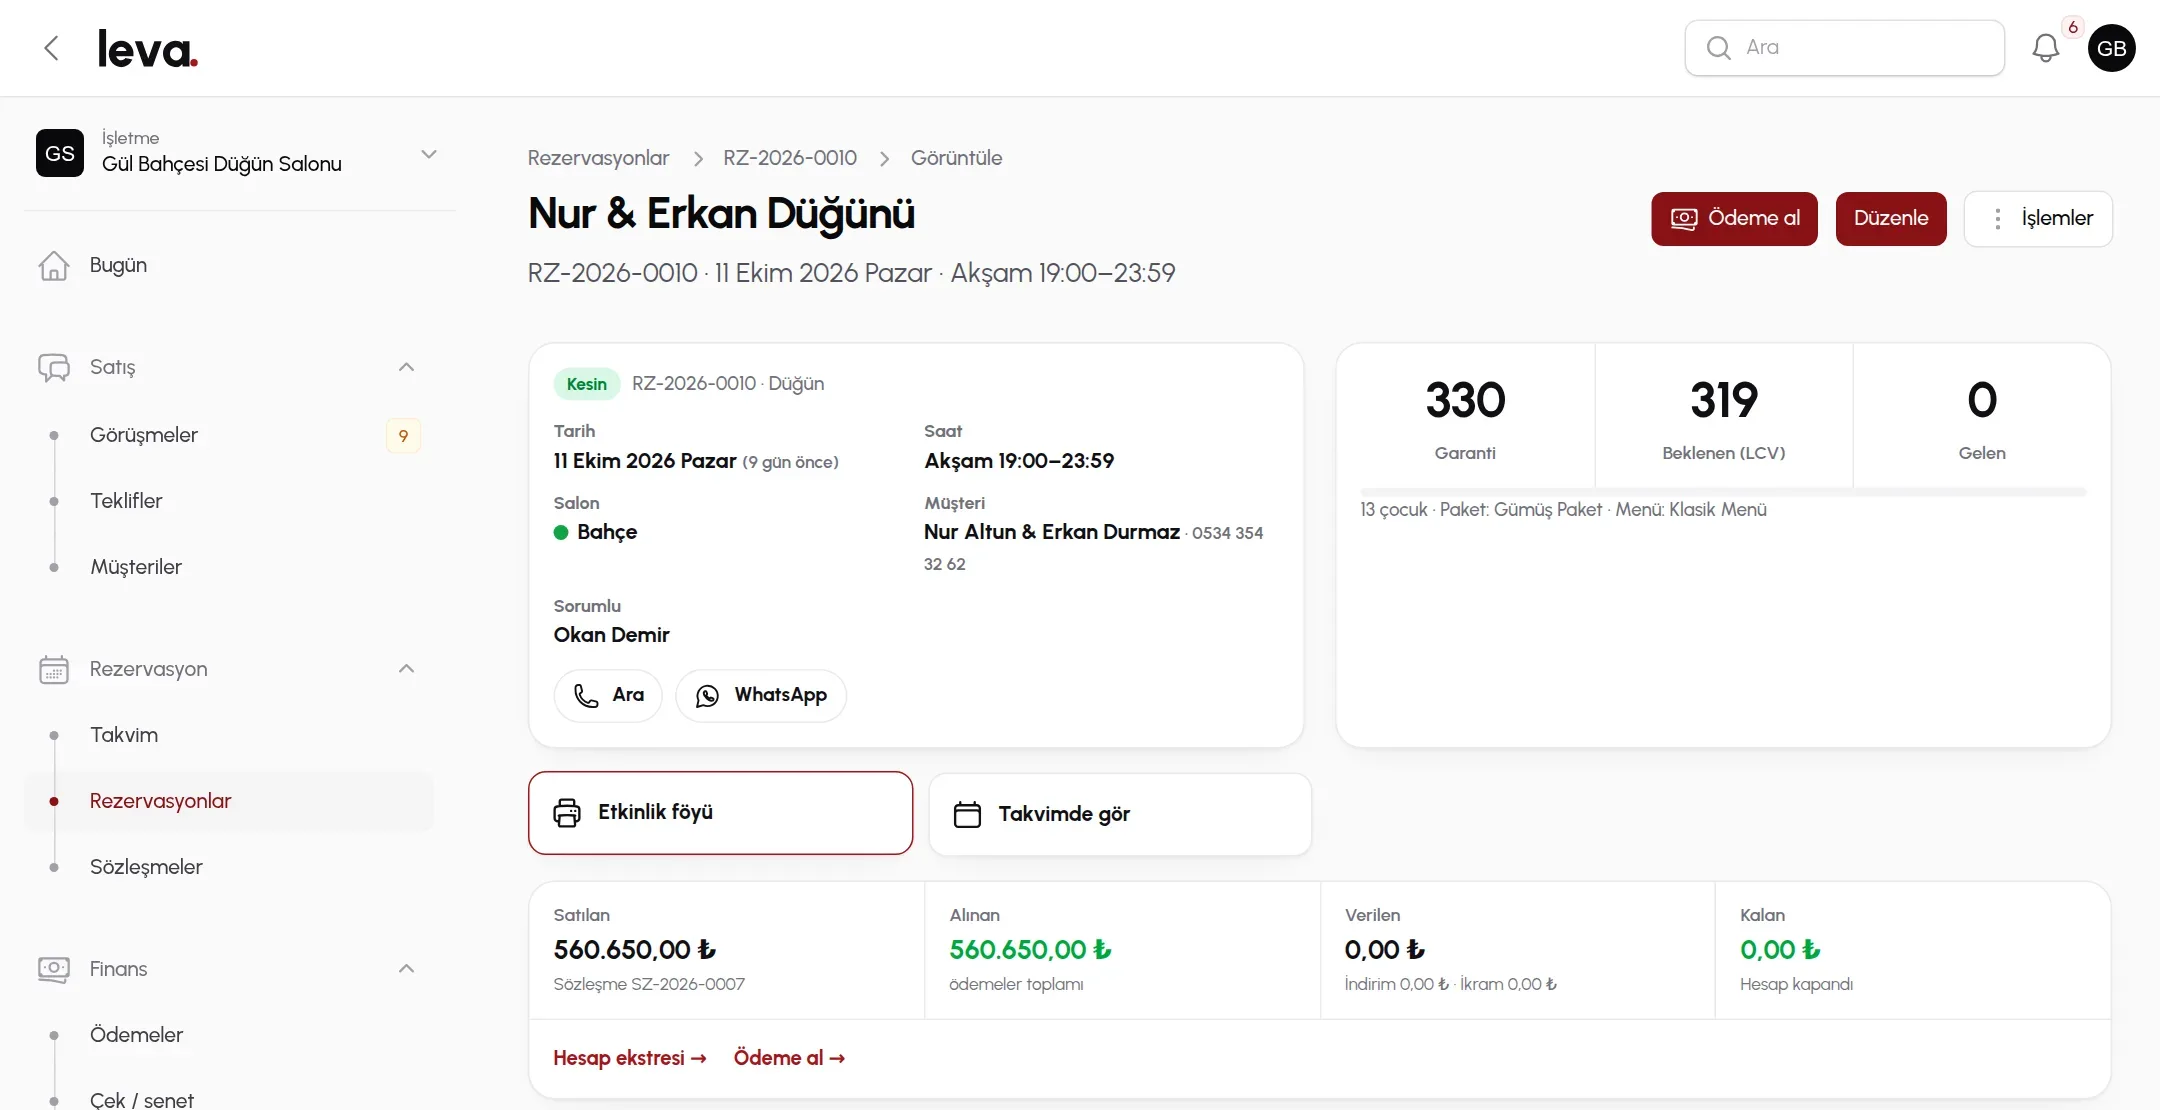Click the Satış chat bubble icon
Image resolution: width=2160 pixels, height=1110 pixels.
(x=54, y=367)
